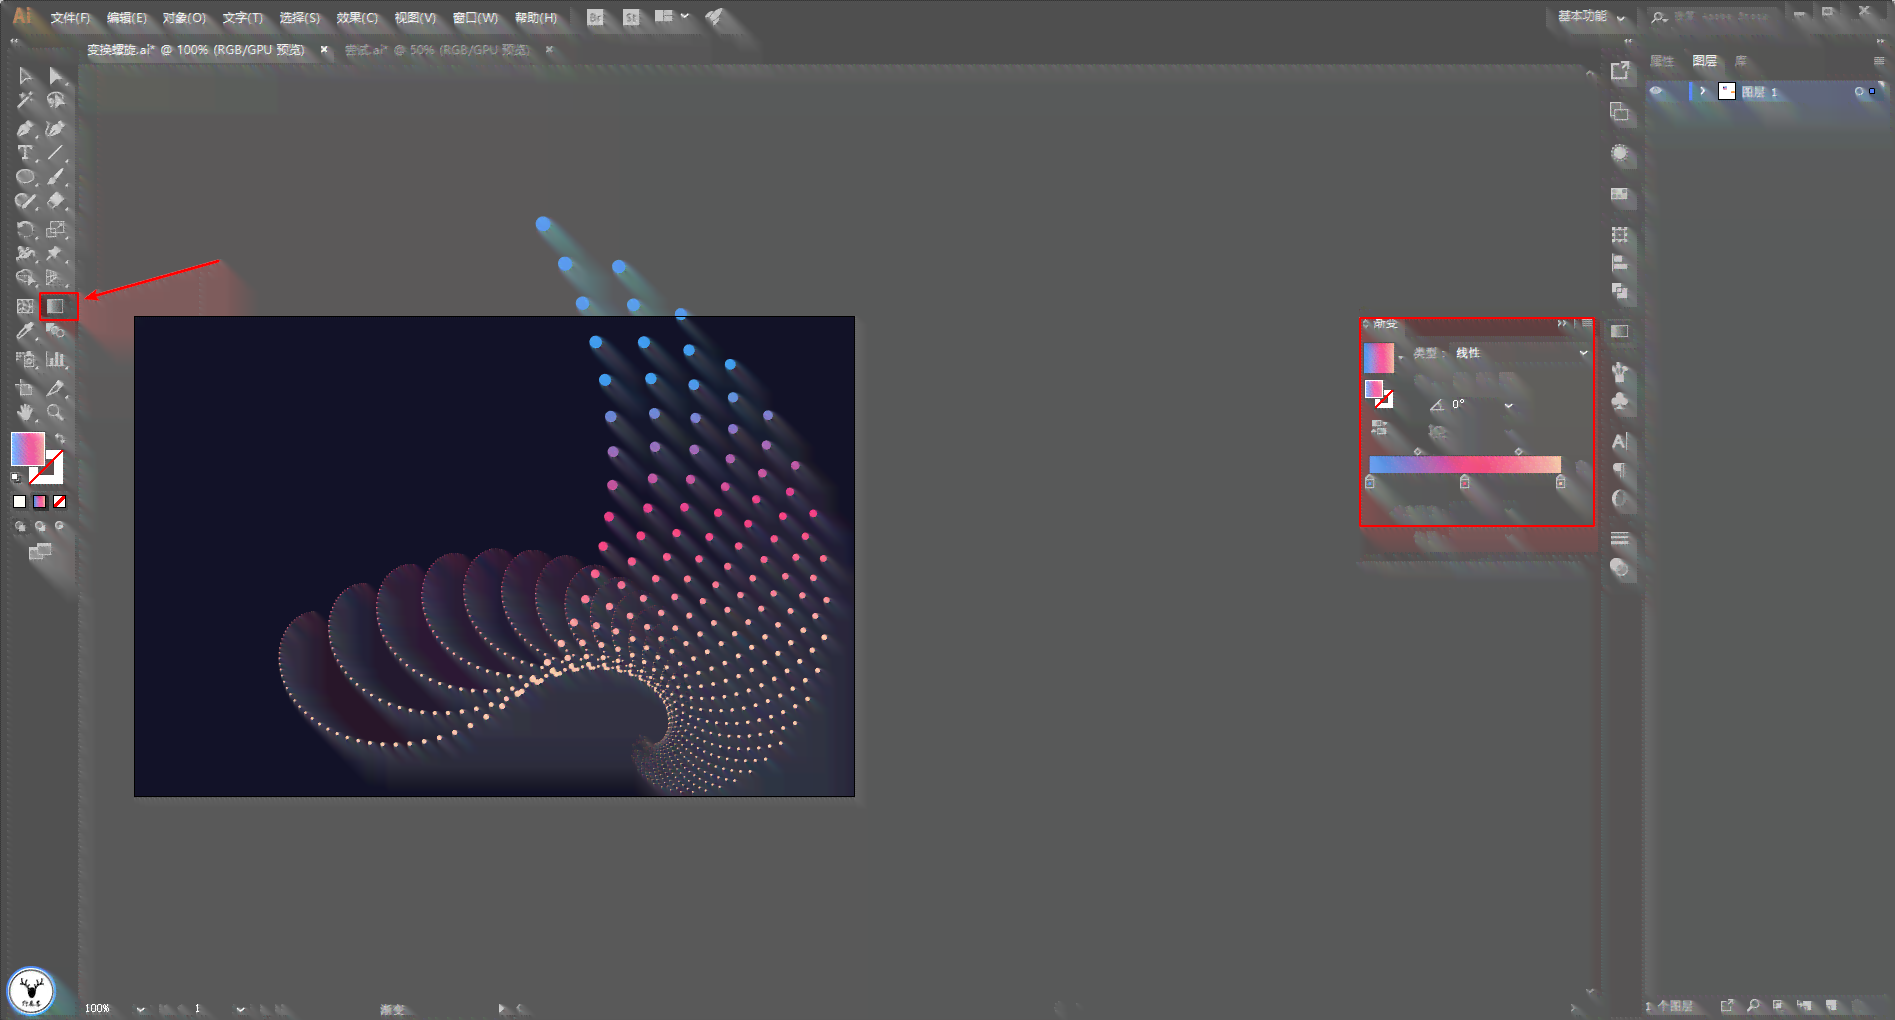The height and width of the screenshot is (1020, 1895).
Task: Set paint mode to None
Action: [x=60, y=502]
